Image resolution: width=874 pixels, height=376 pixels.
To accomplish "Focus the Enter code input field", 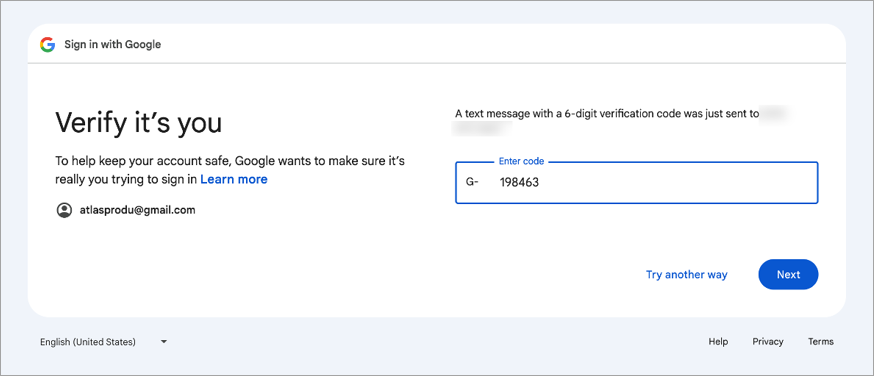I will click(x=637, y=183).
